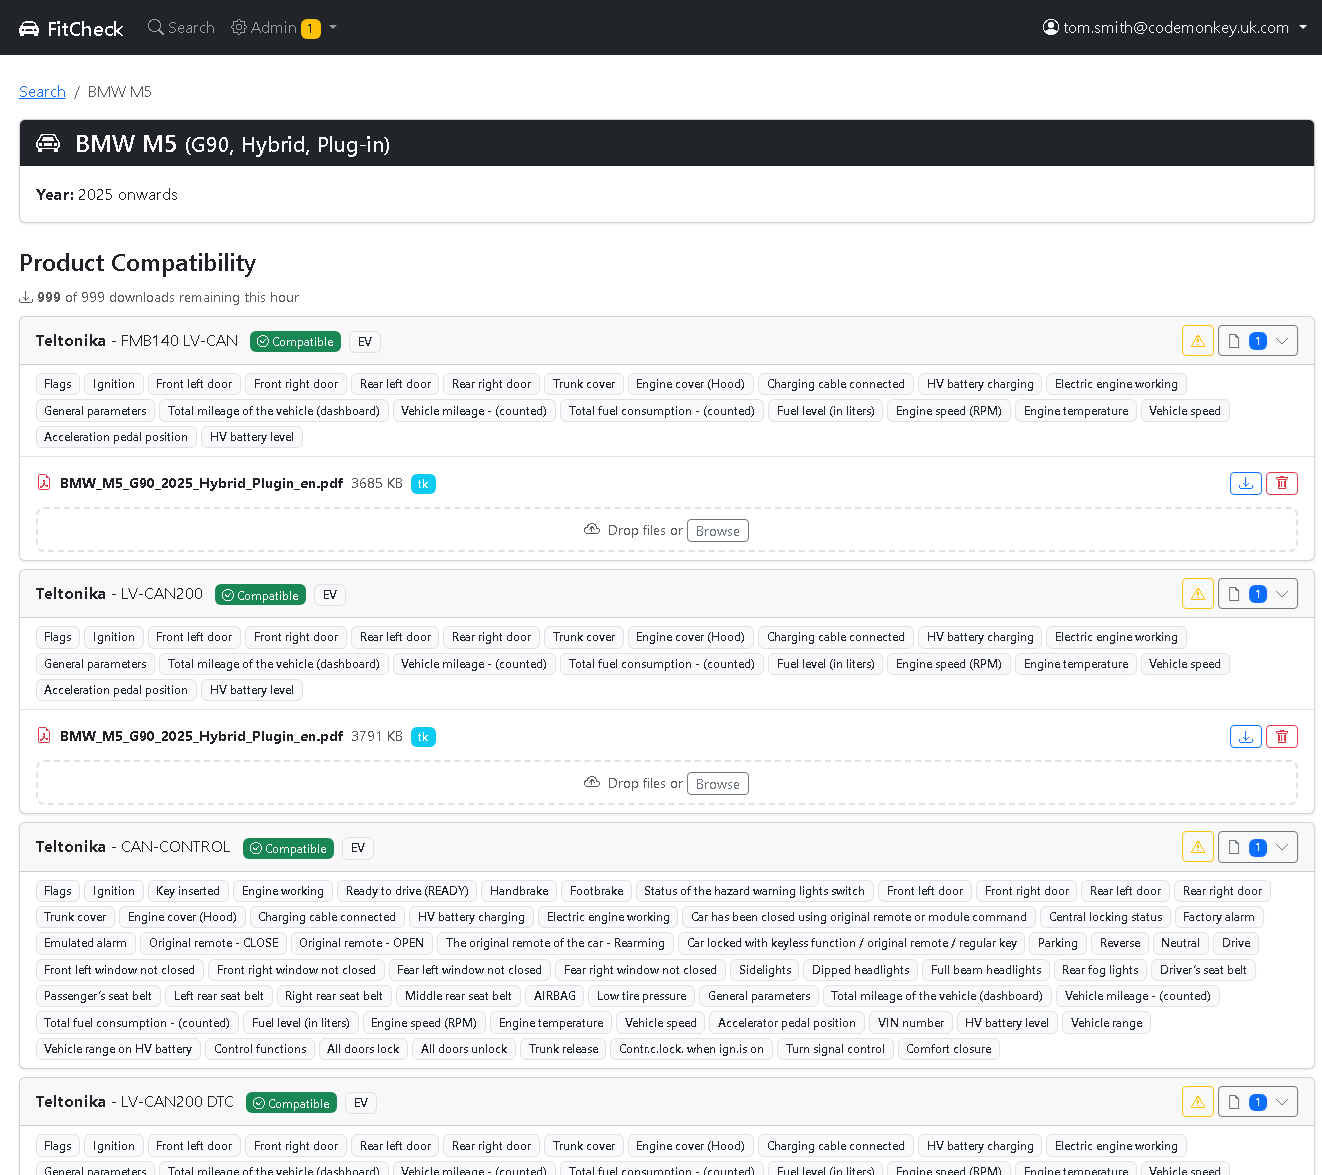Click the 'Central locking status' tag
This screenshot has width=1322, height=1175.
click(1106, 917)
